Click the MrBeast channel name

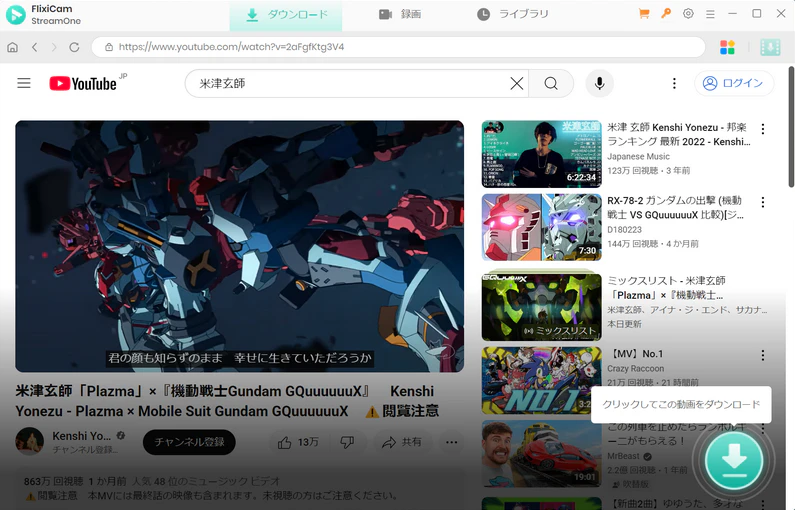pos(624,456)
